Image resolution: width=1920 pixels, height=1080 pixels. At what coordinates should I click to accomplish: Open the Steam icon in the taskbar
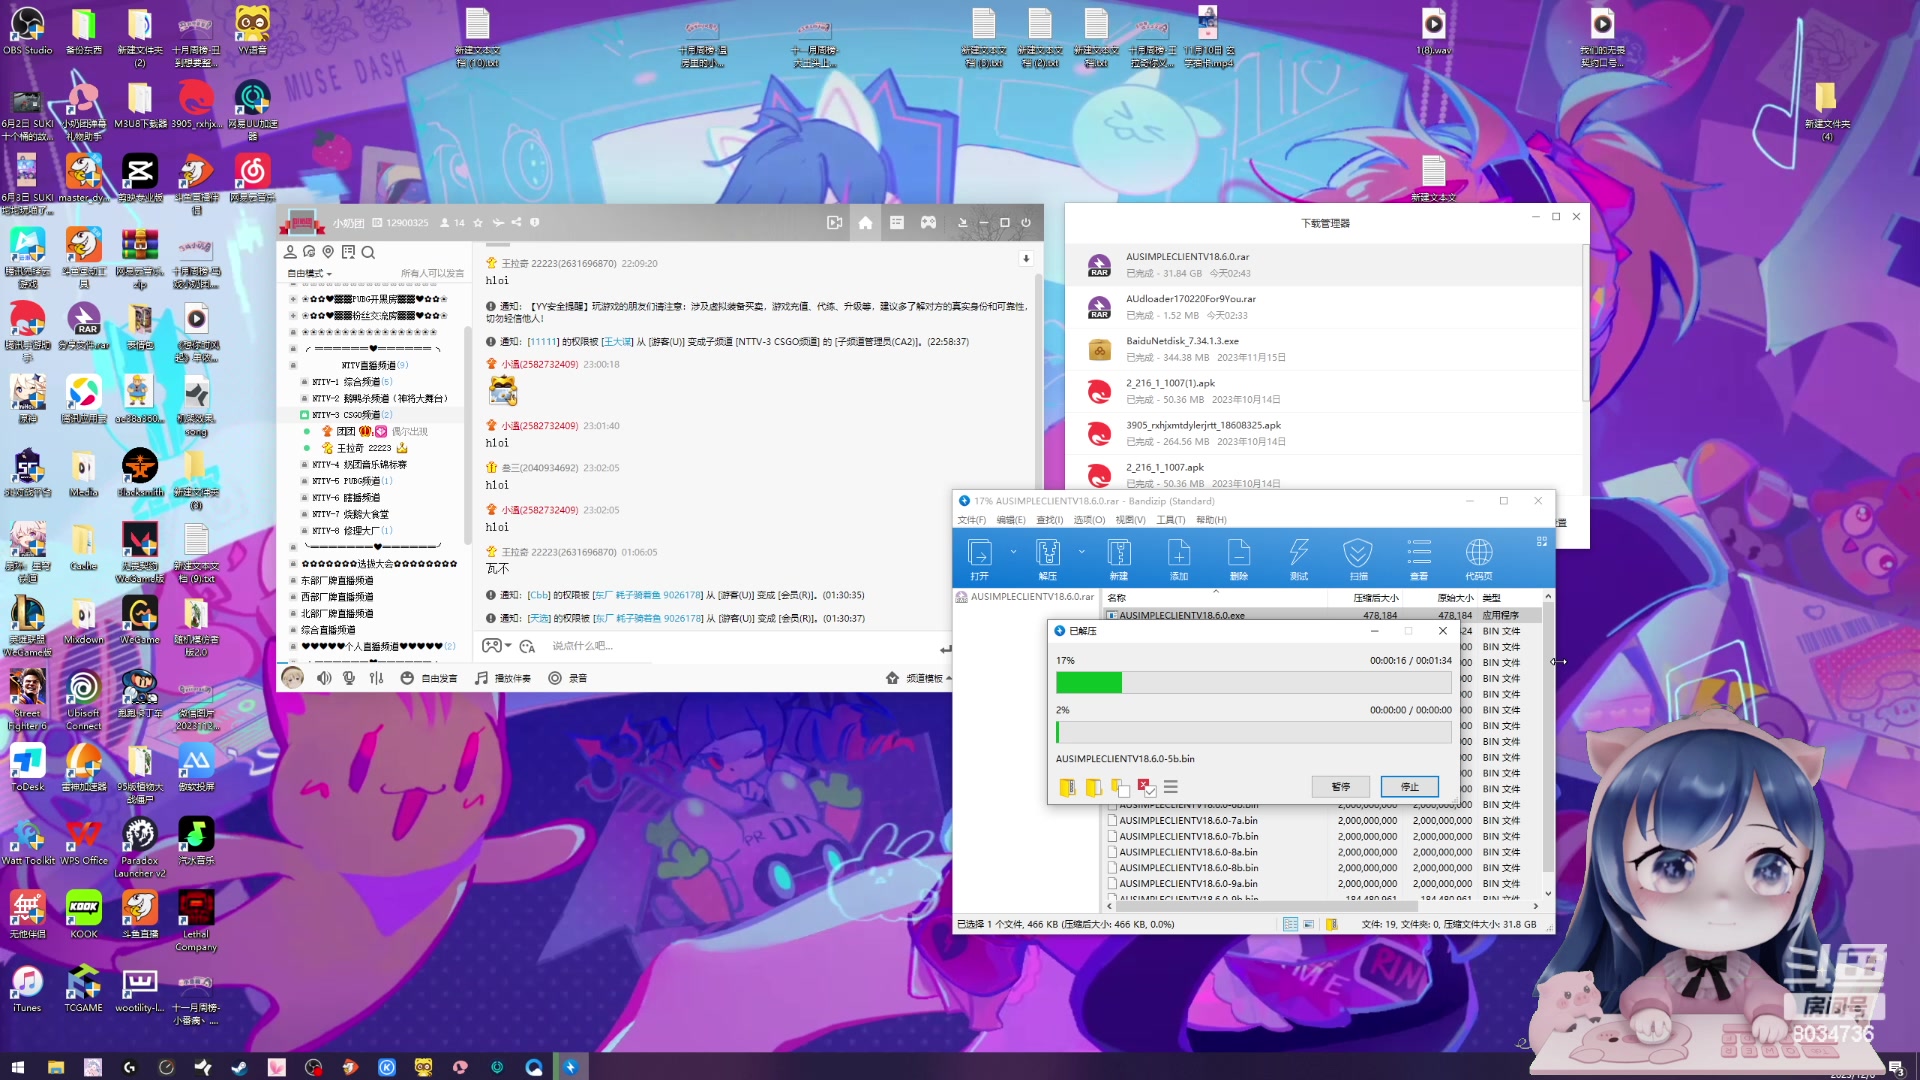240,1067
